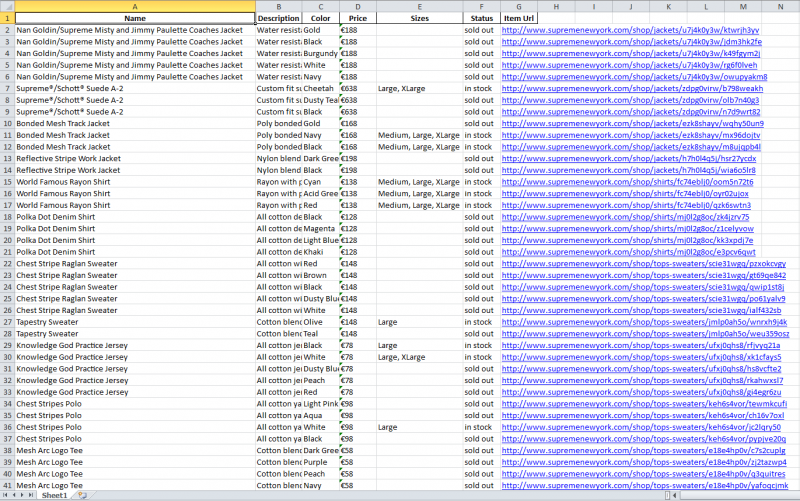
Task: Select Supreme/Schott Suede A-2 cell in row 7
Action: (135, 88)
